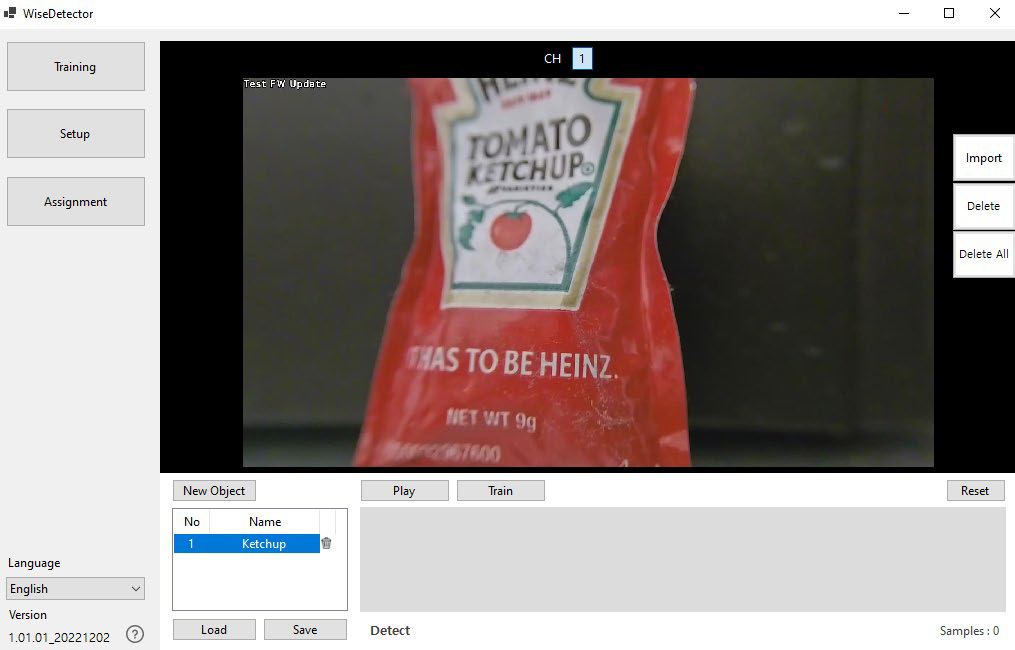The width and height of the screenshot is (1015, 650).
Task: Click the Name column header
Action: click(x=265, y=522)
